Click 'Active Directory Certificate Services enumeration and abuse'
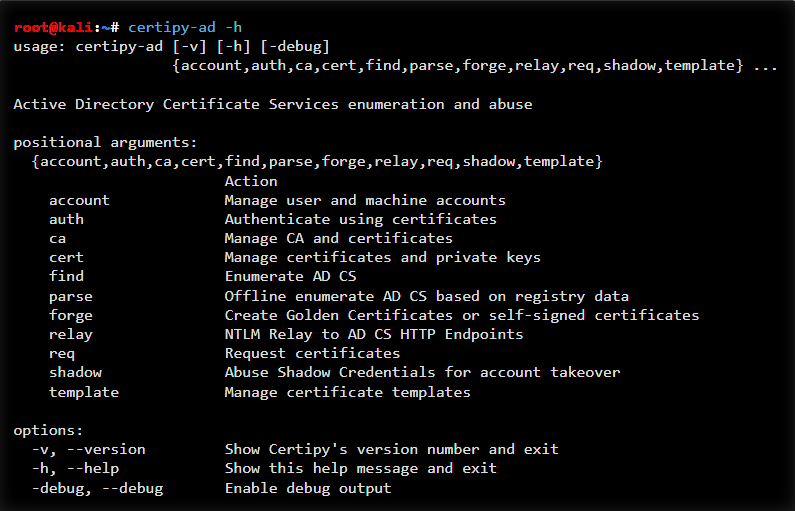Screen dimensions: 795x511 tap(273, 104)
